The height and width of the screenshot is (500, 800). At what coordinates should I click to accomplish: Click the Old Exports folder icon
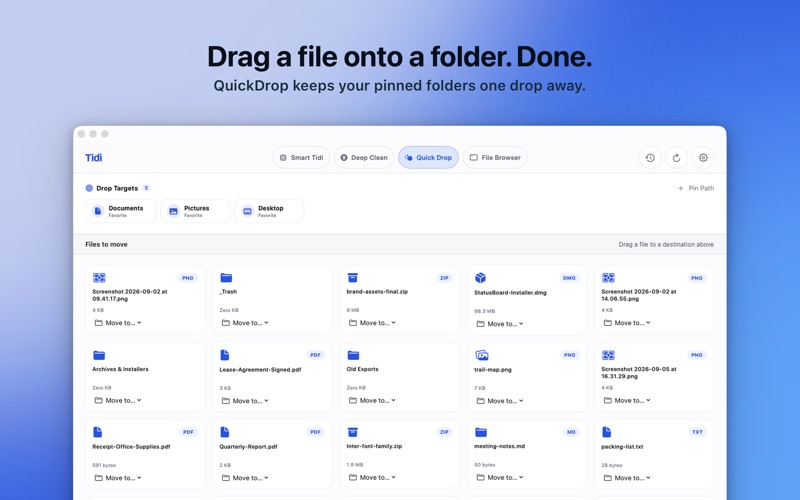(353, 355)
